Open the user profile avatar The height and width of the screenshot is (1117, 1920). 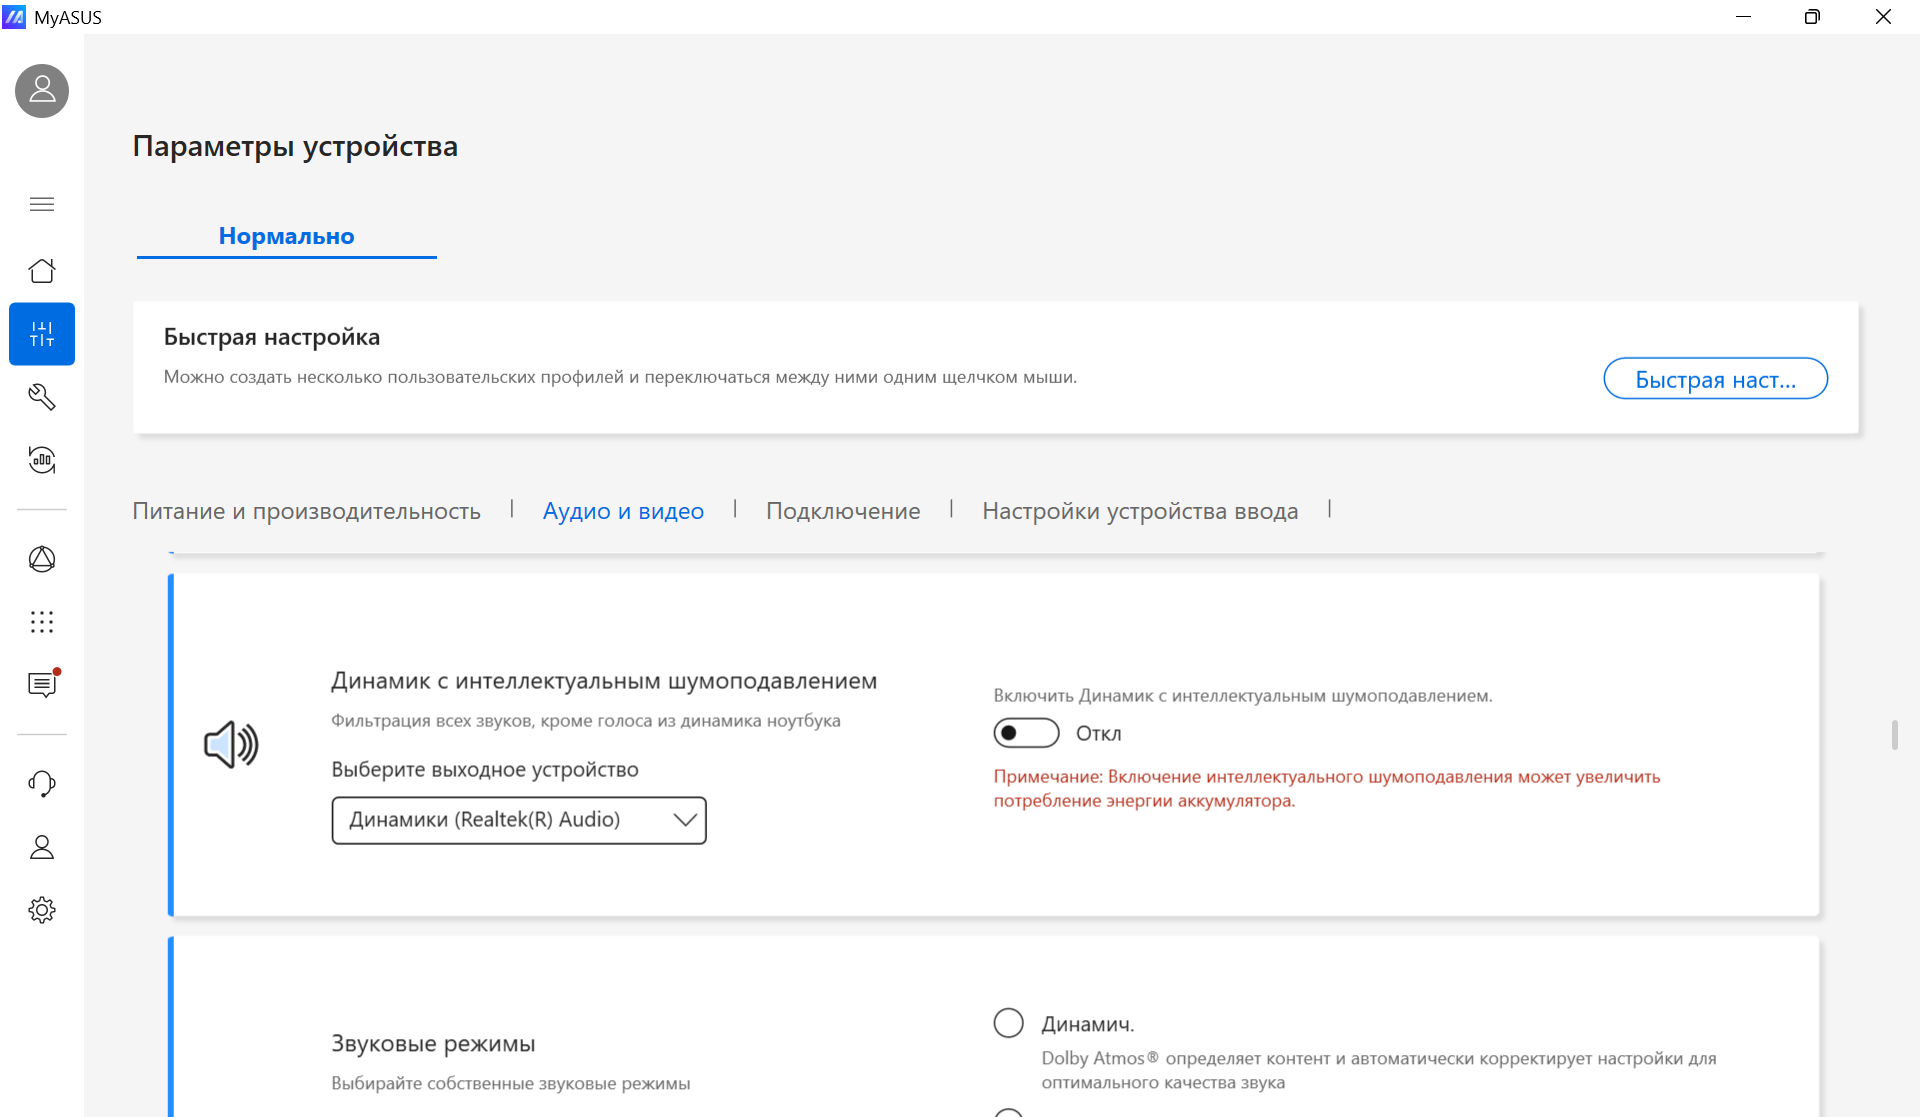point(42,91)
